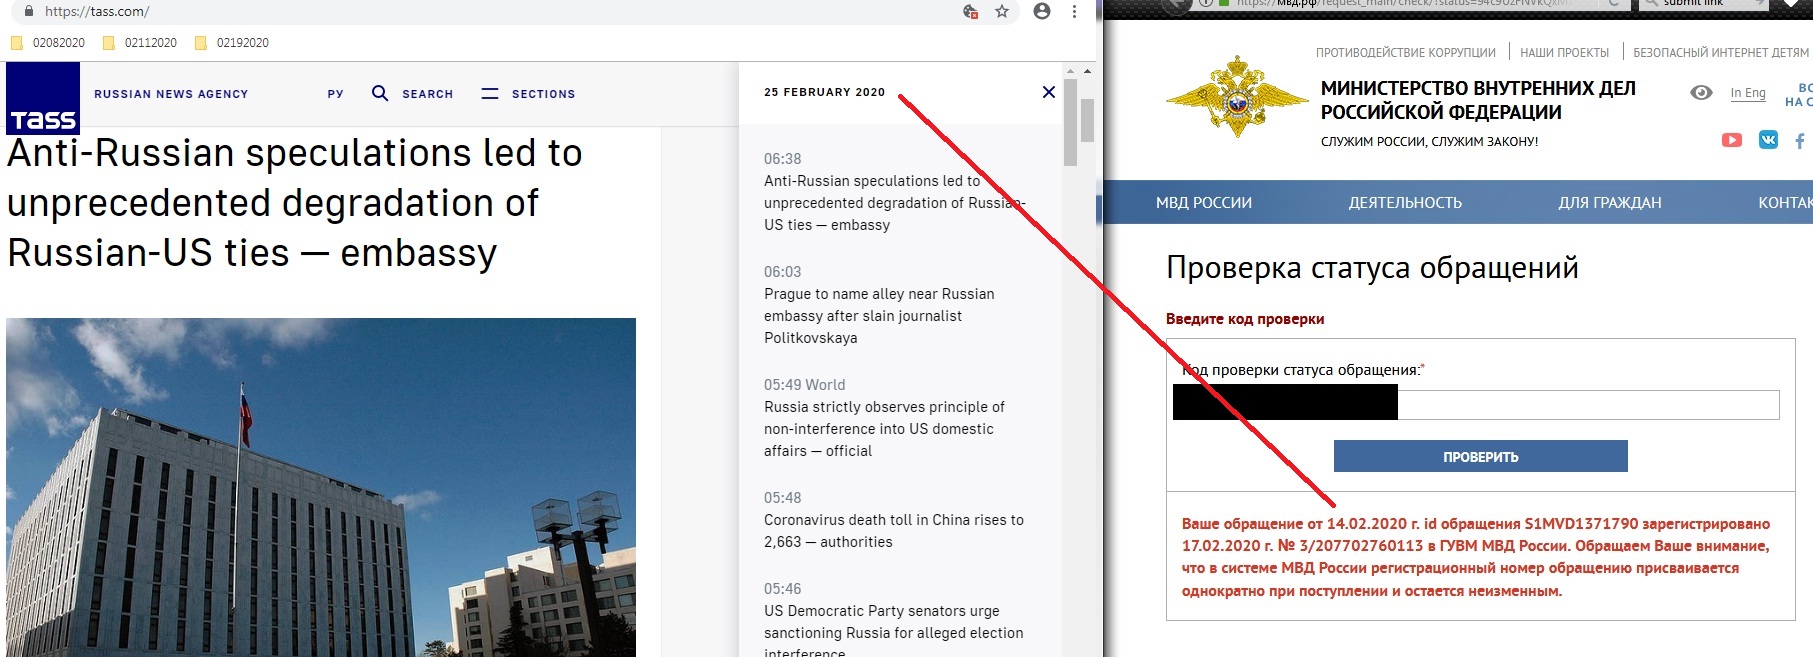Close the 25 February 2020 news panel
The width and height of the screenshot is (1813, 657).
tap(1048, 92)
